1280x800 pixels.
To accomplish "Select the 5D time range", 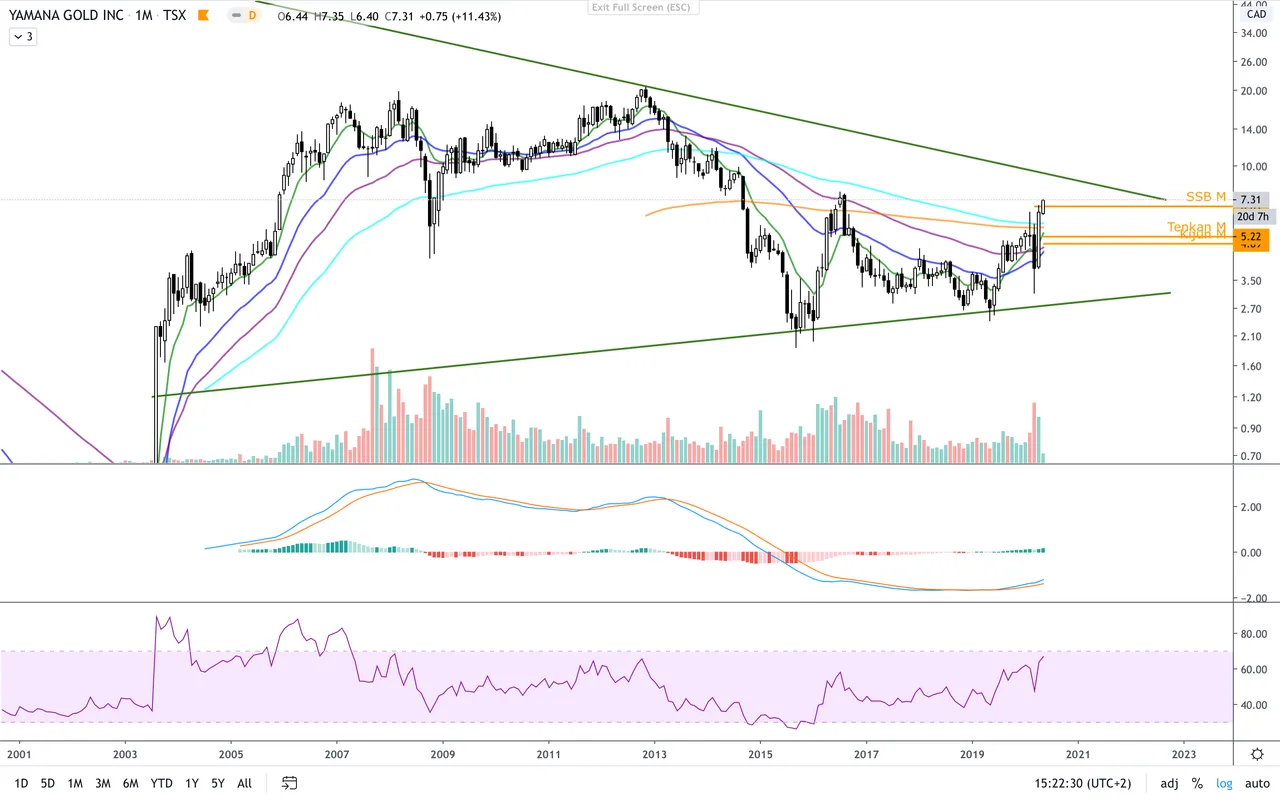I will 47,783.
